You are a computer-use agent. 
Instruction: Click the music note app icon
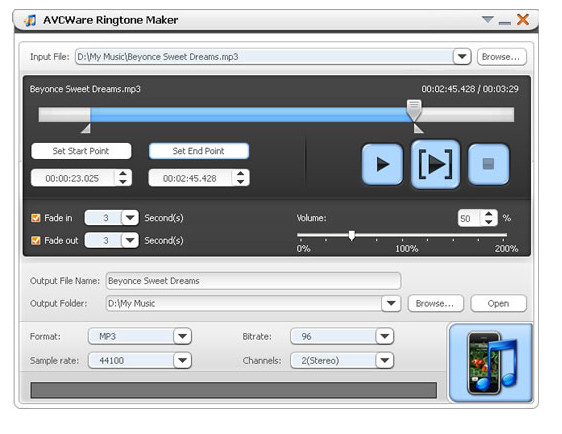click(x=30, y=20)
